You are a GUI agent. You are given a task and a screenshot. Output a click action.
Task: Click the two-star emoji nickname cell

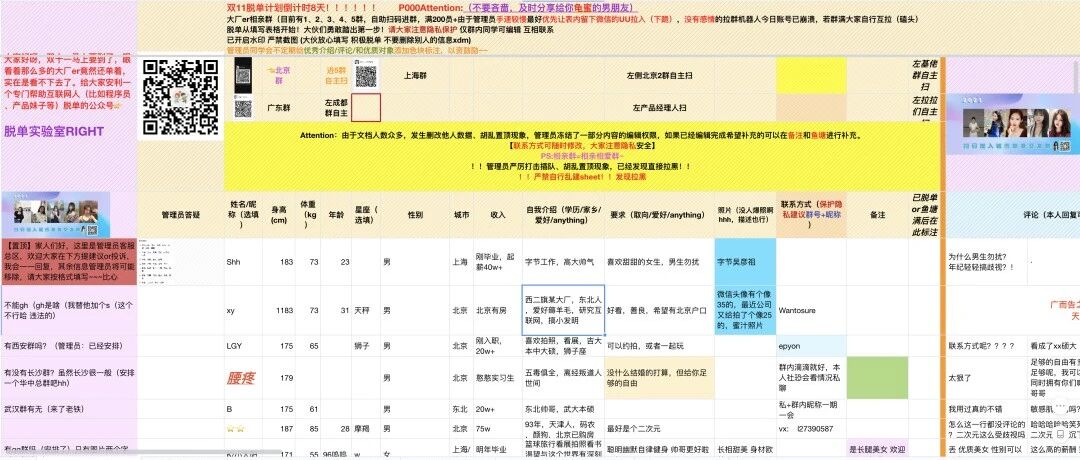[x=244, y=429]
